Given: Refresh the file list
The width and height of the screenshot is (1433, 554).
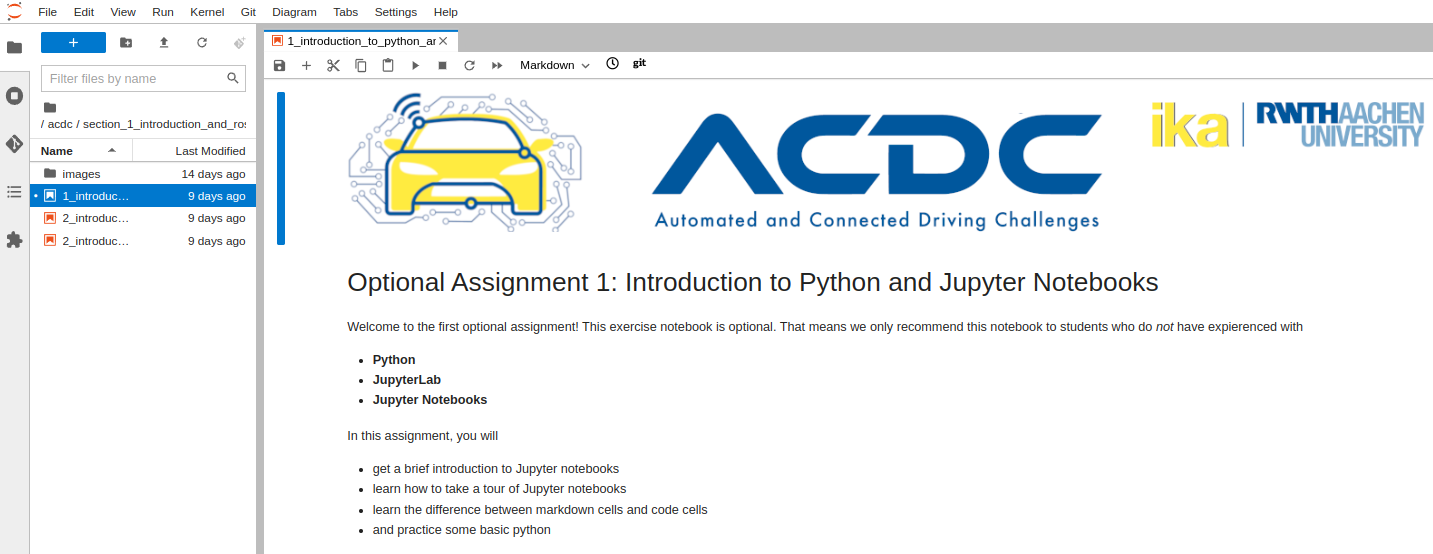Looking at the screenshot, I should pos(202,42).
